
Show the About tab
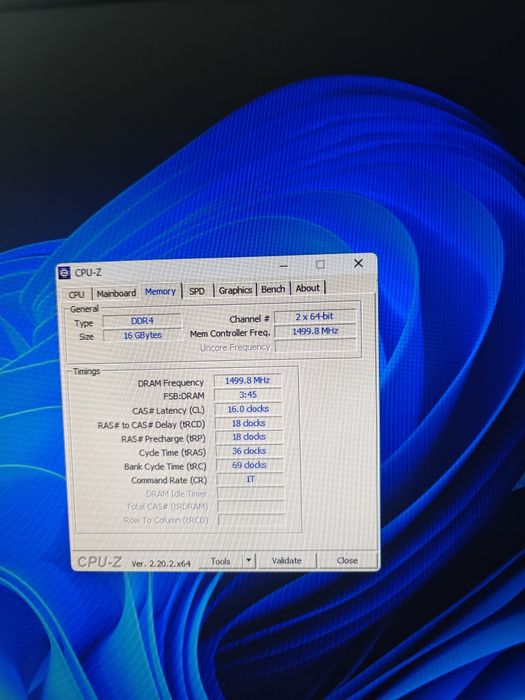(x=308, y=288)
